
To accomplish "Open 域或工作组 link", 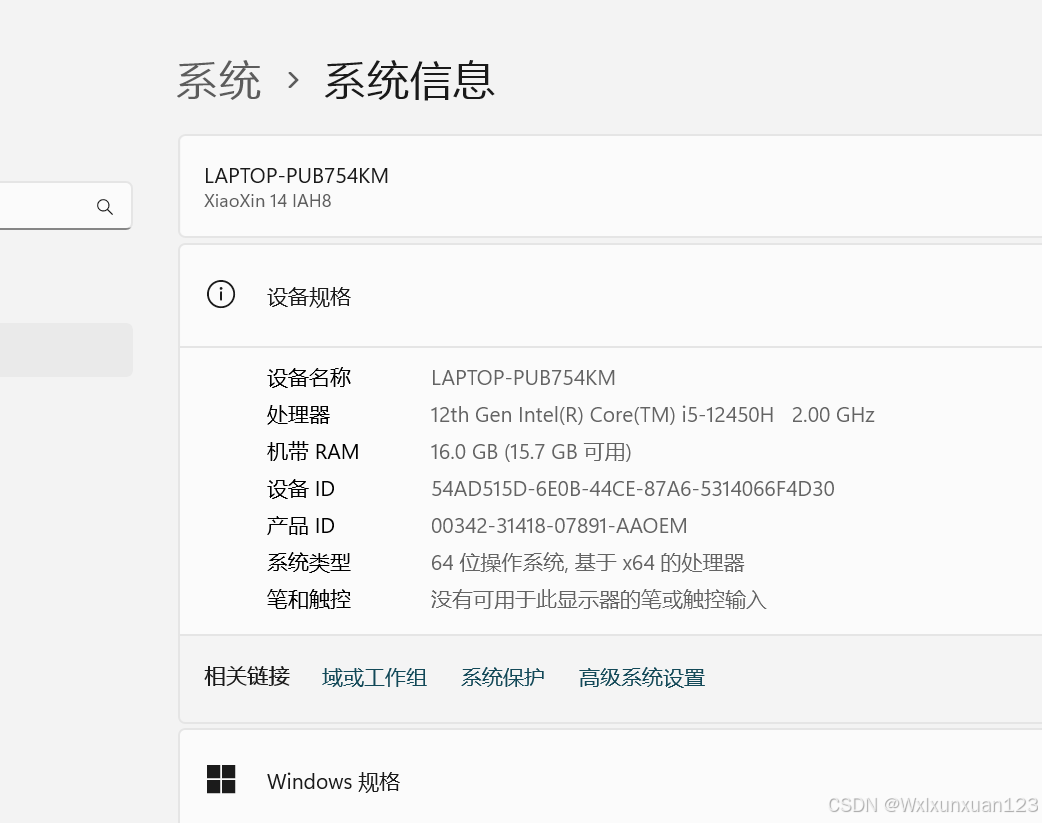I will click(x=374, y=678).
